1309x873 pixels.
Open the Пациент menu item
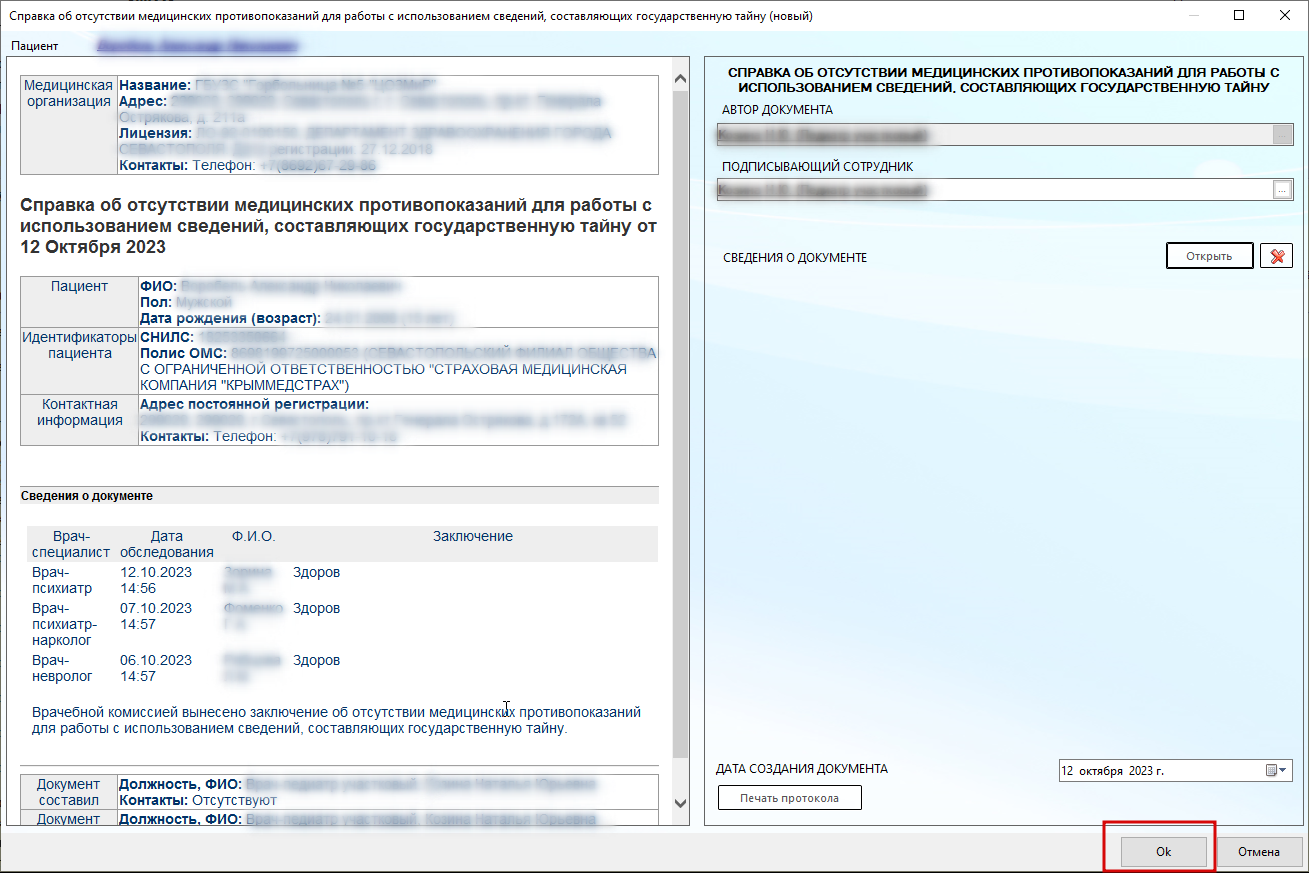click(x=35, y=46)
